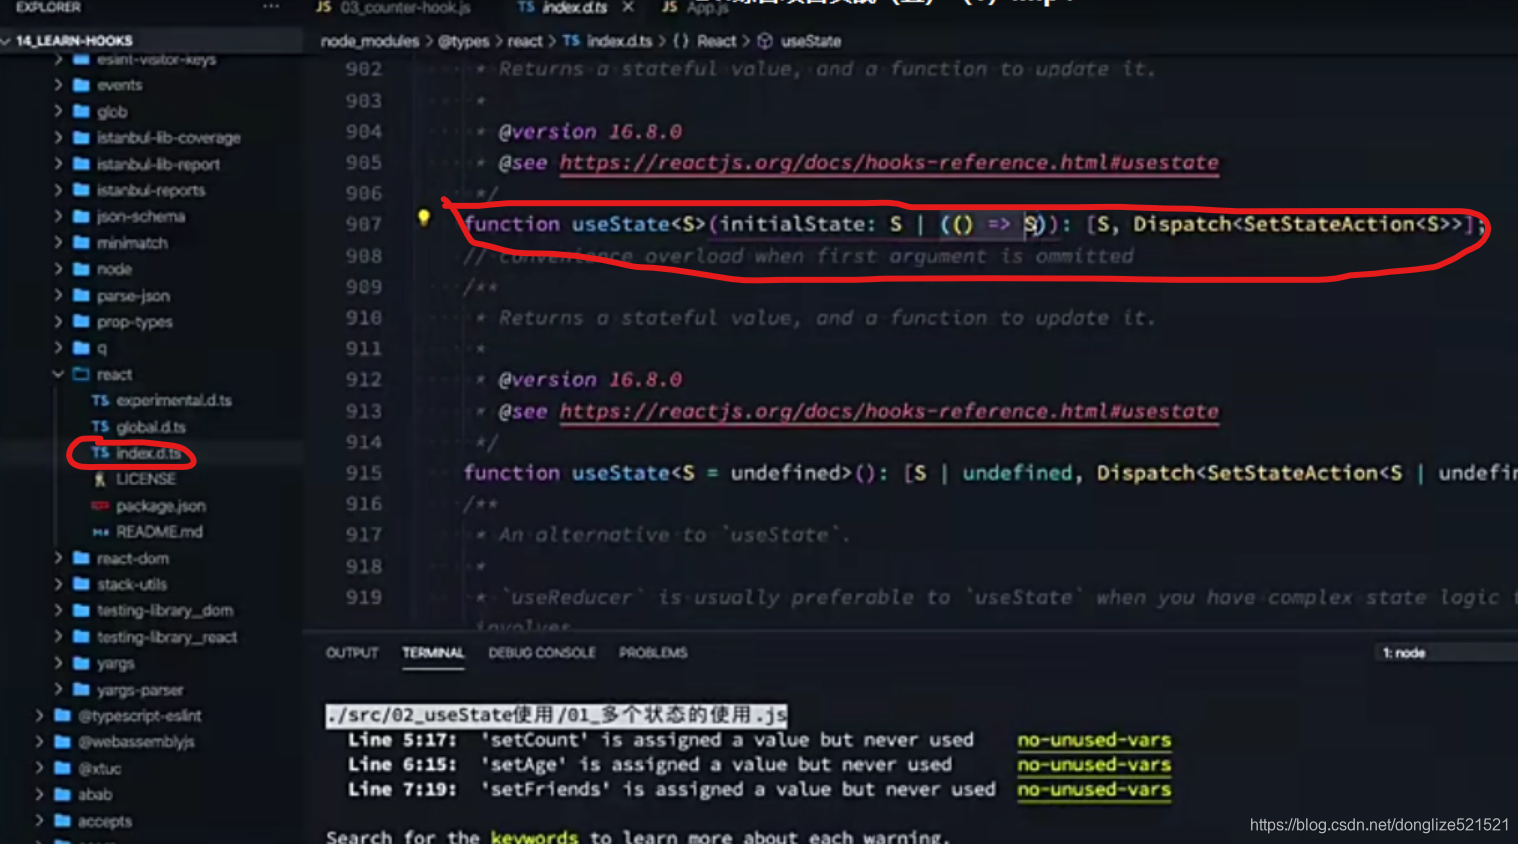This screenshot has width=1518, height=844.
Task: Open no-unused-vars link for setCount warning
Action: pos(1094,740)
